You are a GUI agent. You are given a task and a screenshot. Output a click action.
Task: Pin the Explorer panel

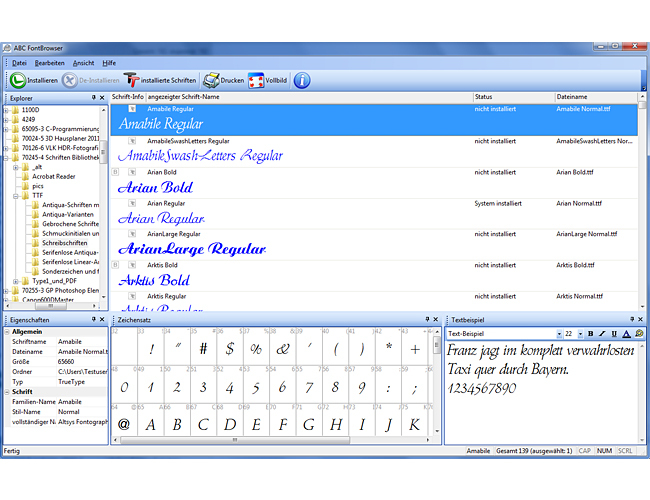(x=93, y=97)
